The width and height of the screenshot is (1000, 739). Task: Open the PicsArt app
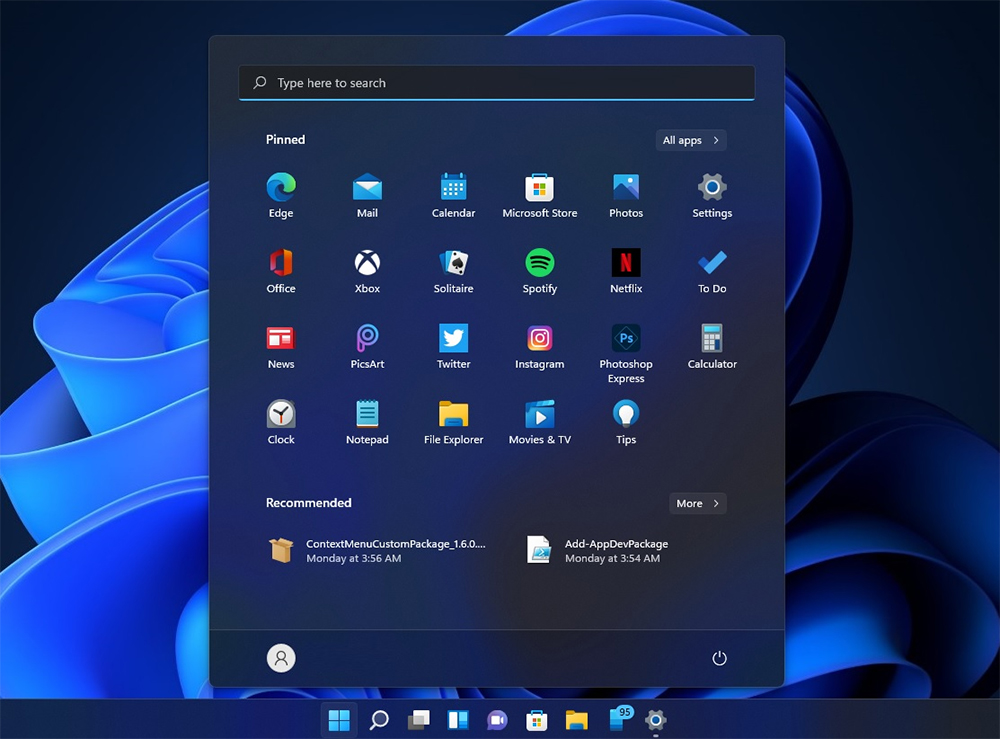pyautogui.click(x=367, y=340)
